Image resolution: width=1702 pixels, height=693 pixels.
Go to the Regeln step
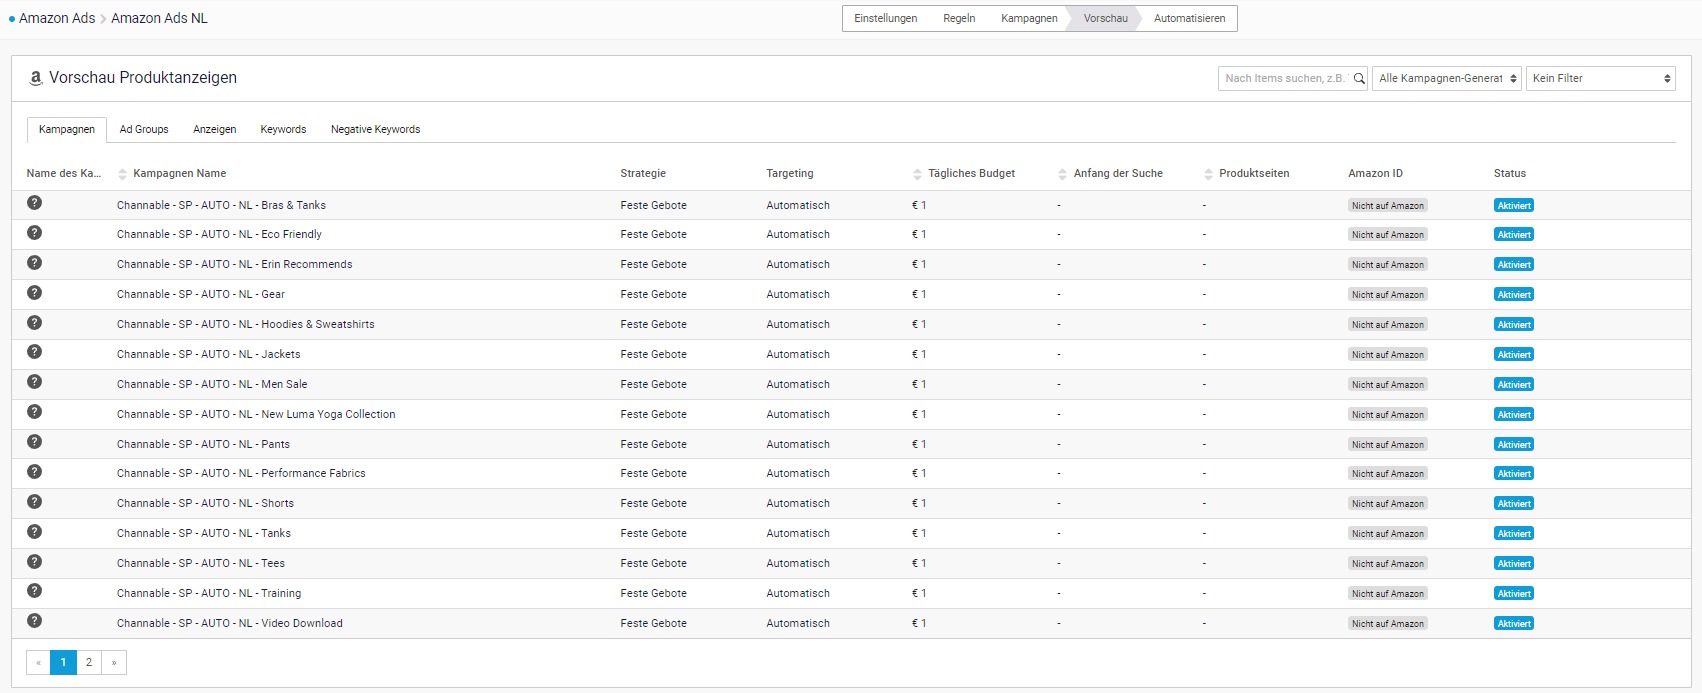tap(959, 18)
